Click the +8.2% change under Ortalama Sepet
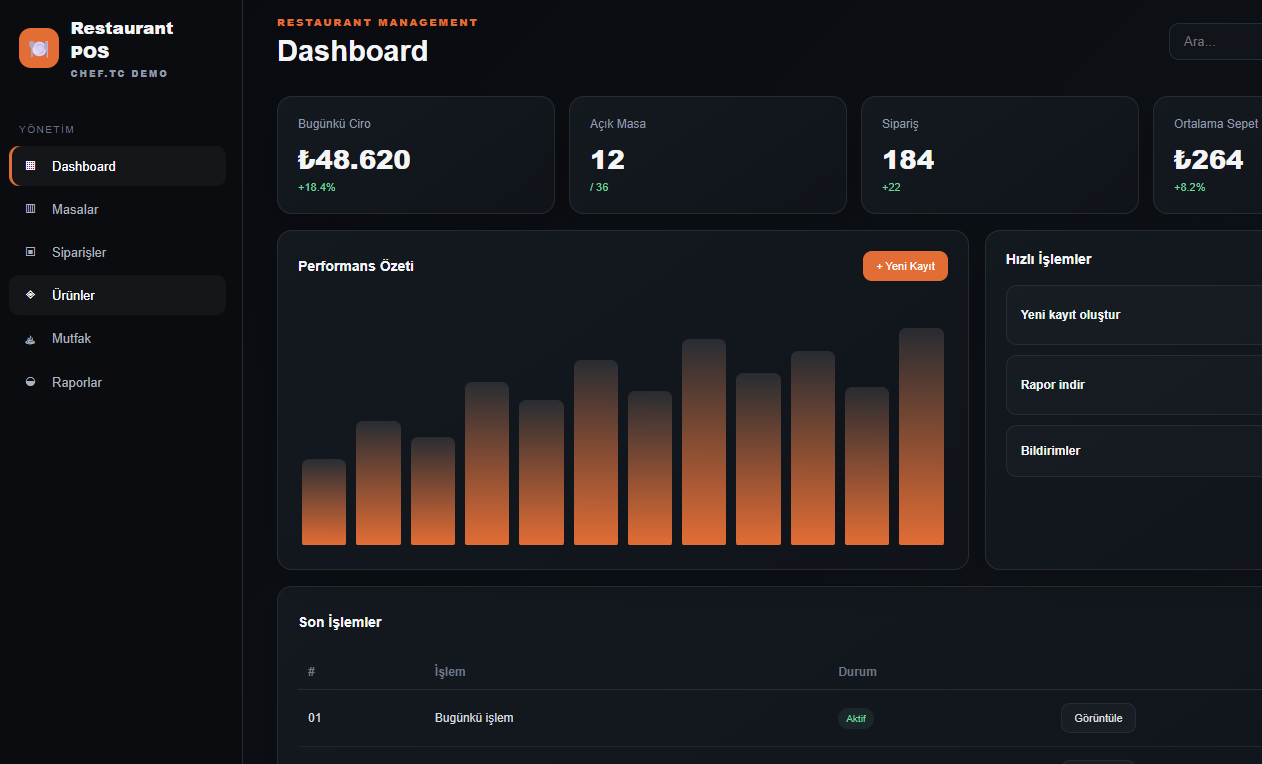The height and width of the screenshot is (764, 1262). [1190, 187]
